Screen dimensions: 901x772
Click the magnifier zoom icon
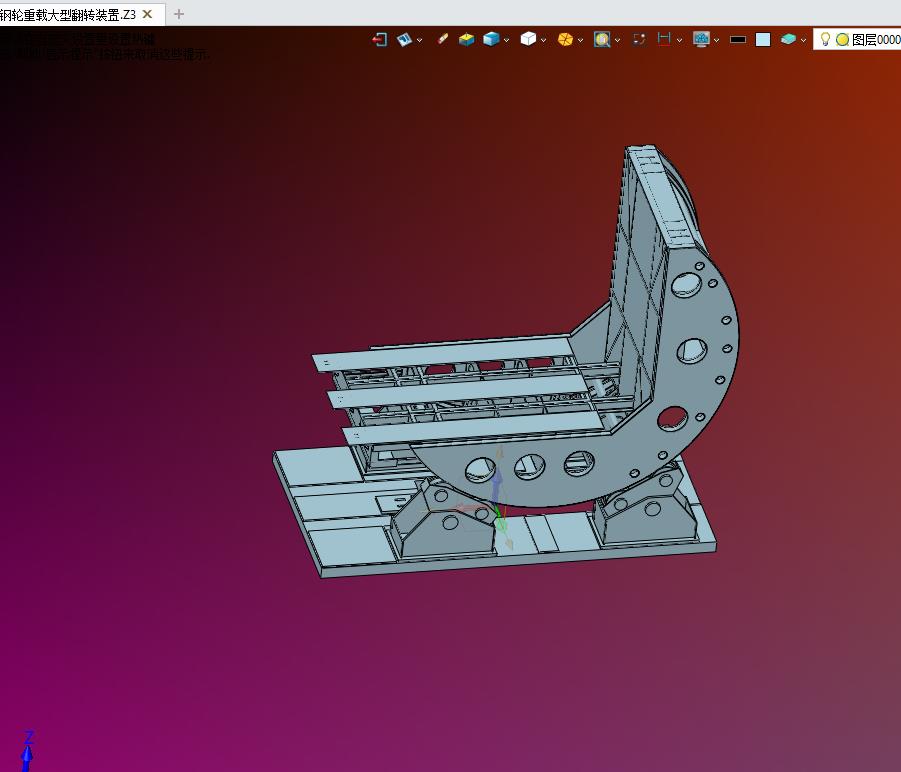tap(602, 39)
